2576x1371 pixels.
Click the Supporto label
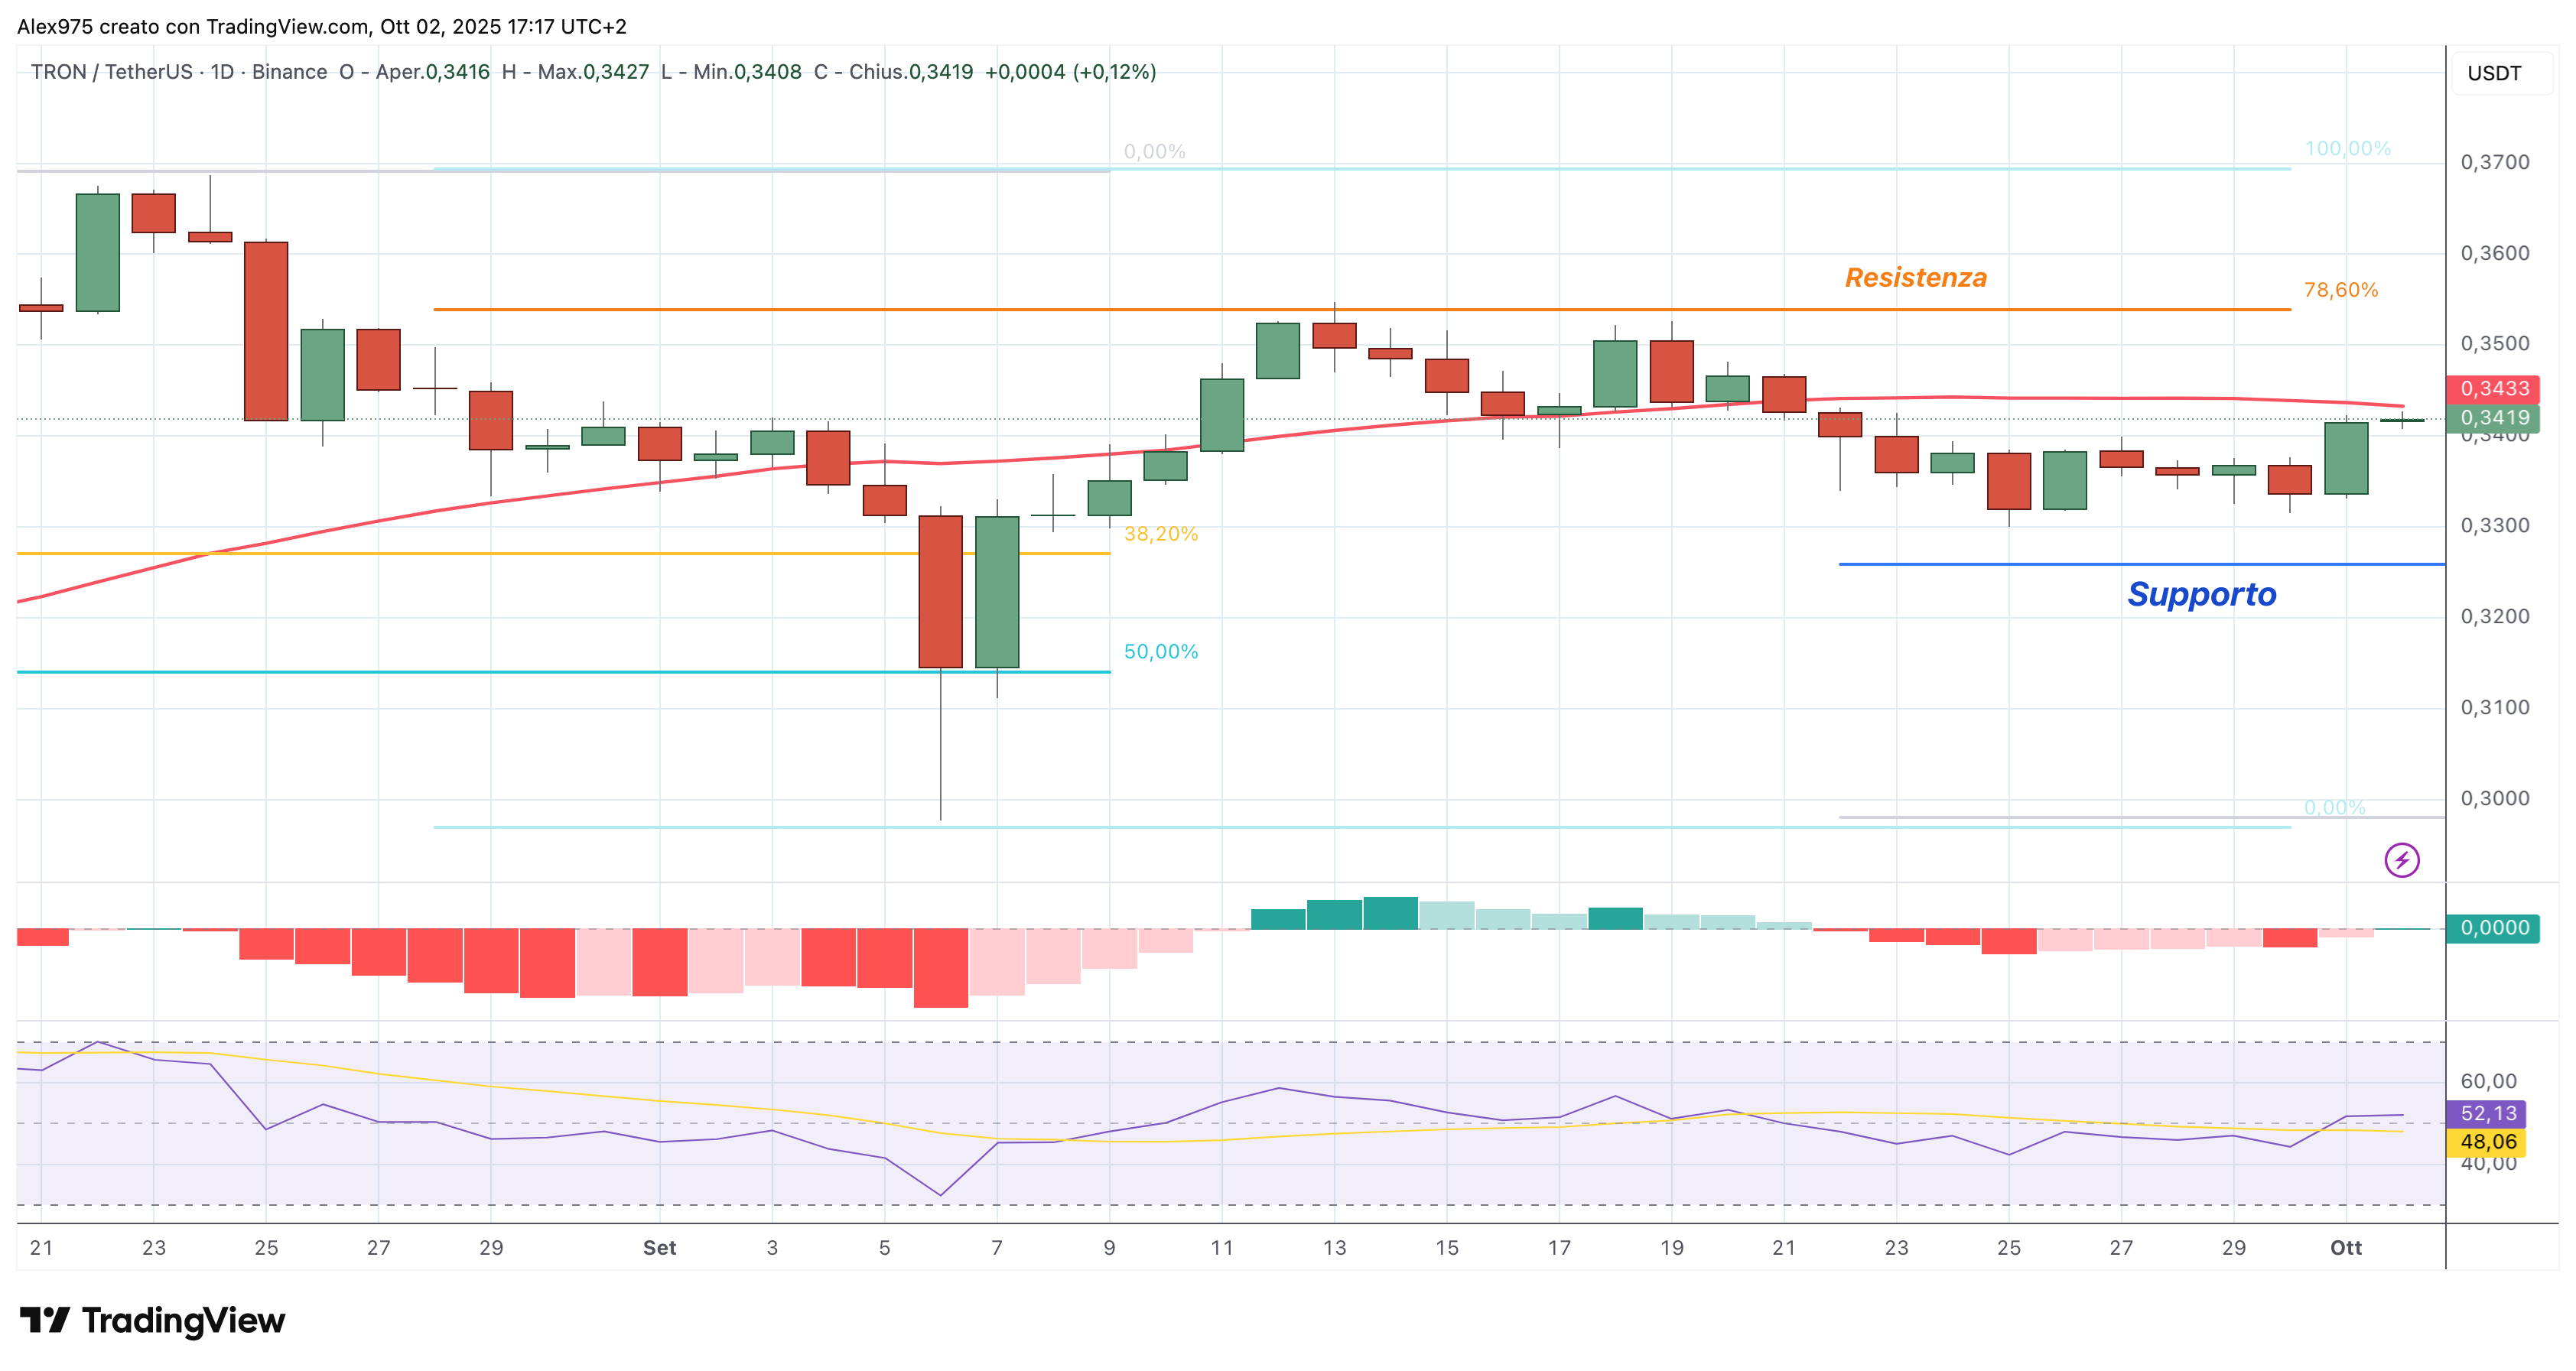(x=2202, y=594)
